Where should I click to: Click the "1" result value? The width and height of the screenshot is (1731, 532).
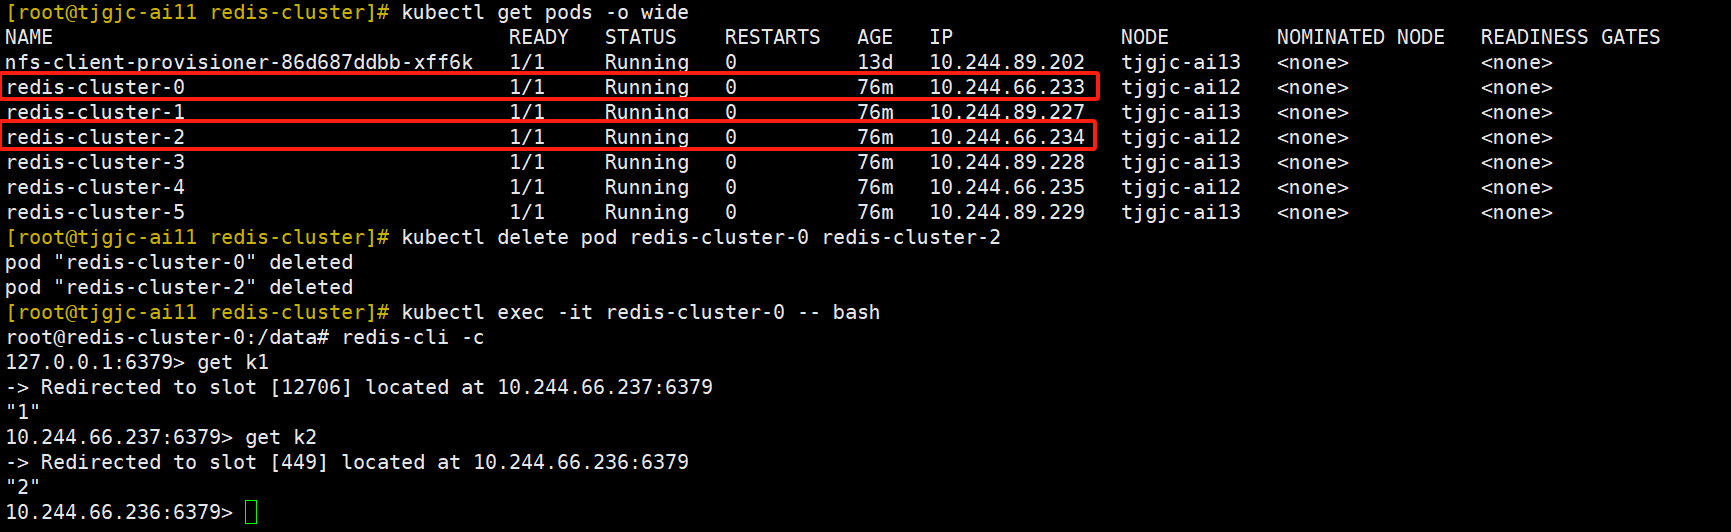23,412
